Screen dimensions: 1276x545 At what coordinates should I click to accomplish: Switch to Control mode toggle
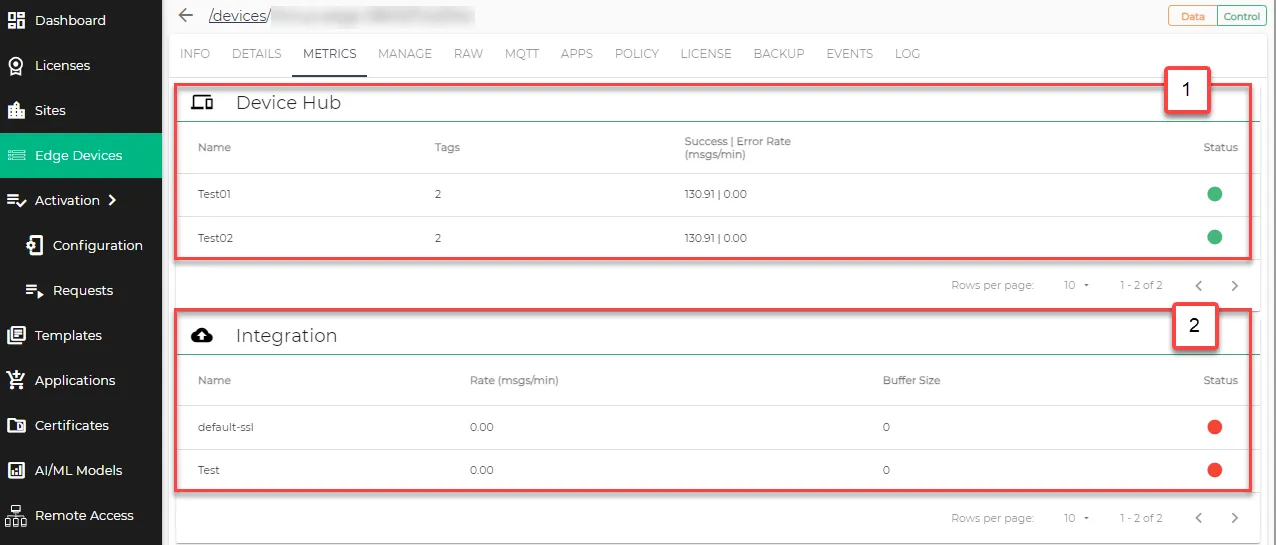pos(1242,16)
